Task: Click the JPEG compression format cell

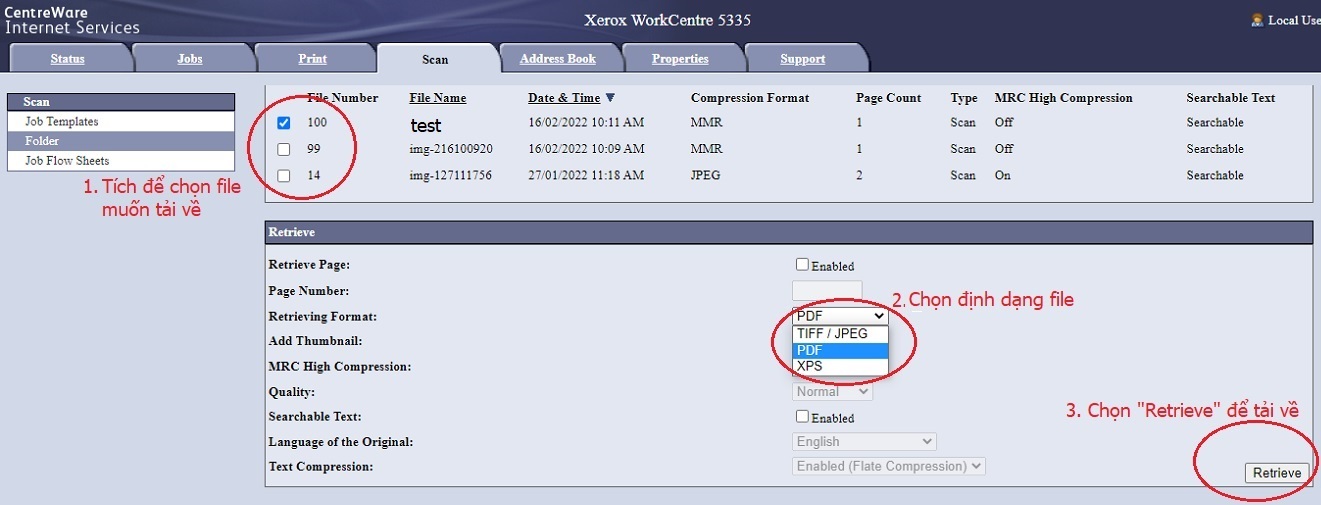Action: [706, 175]
